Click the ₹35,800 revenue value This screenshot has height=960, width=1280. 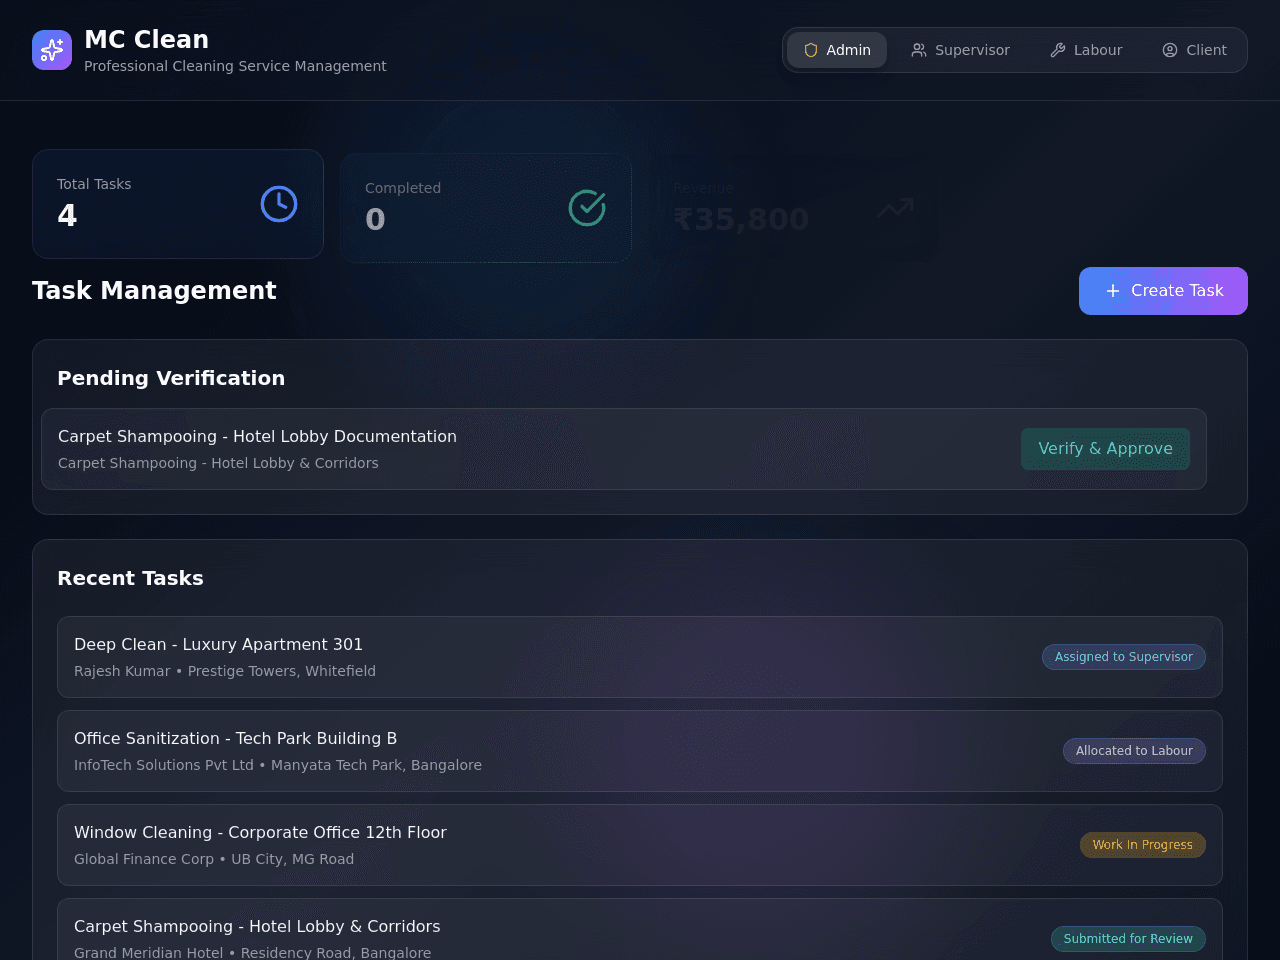click(741, 219)
